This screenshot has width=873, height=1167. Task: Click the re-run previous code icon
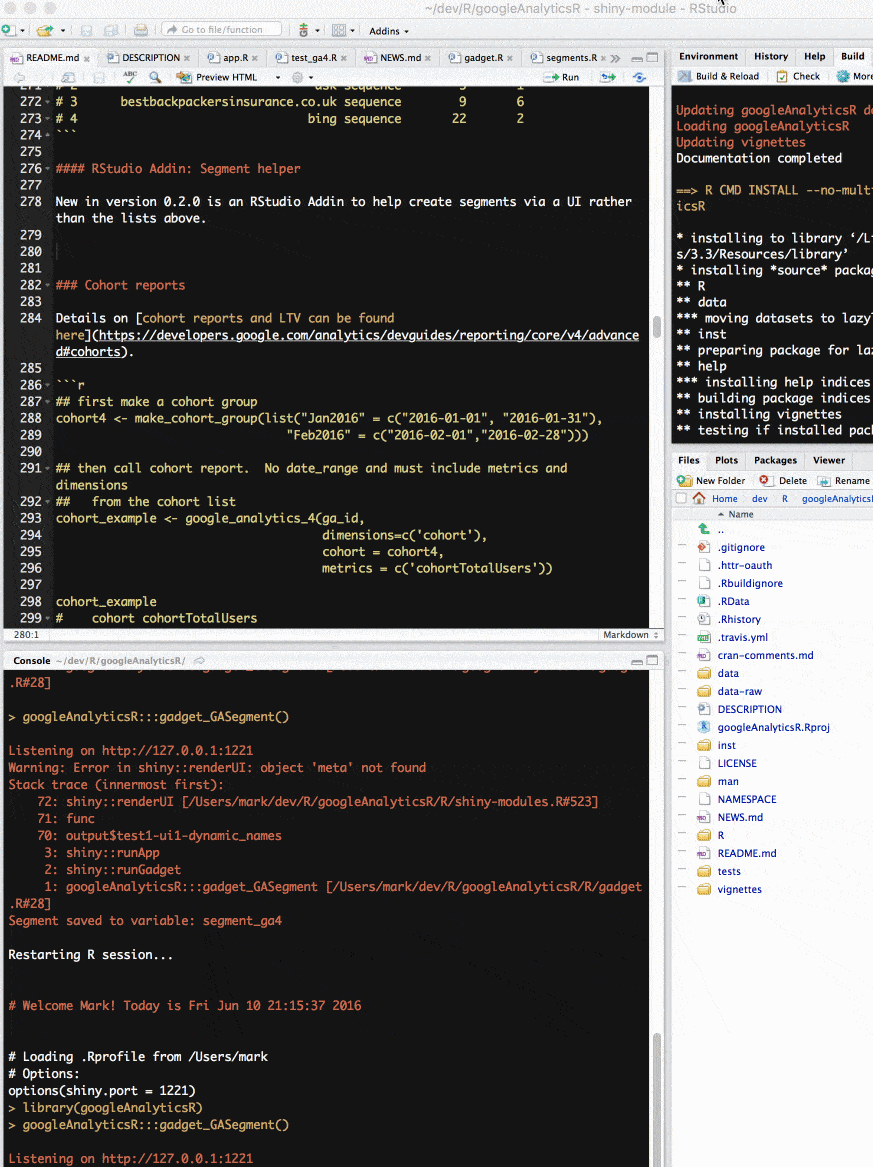coord(608,77)
